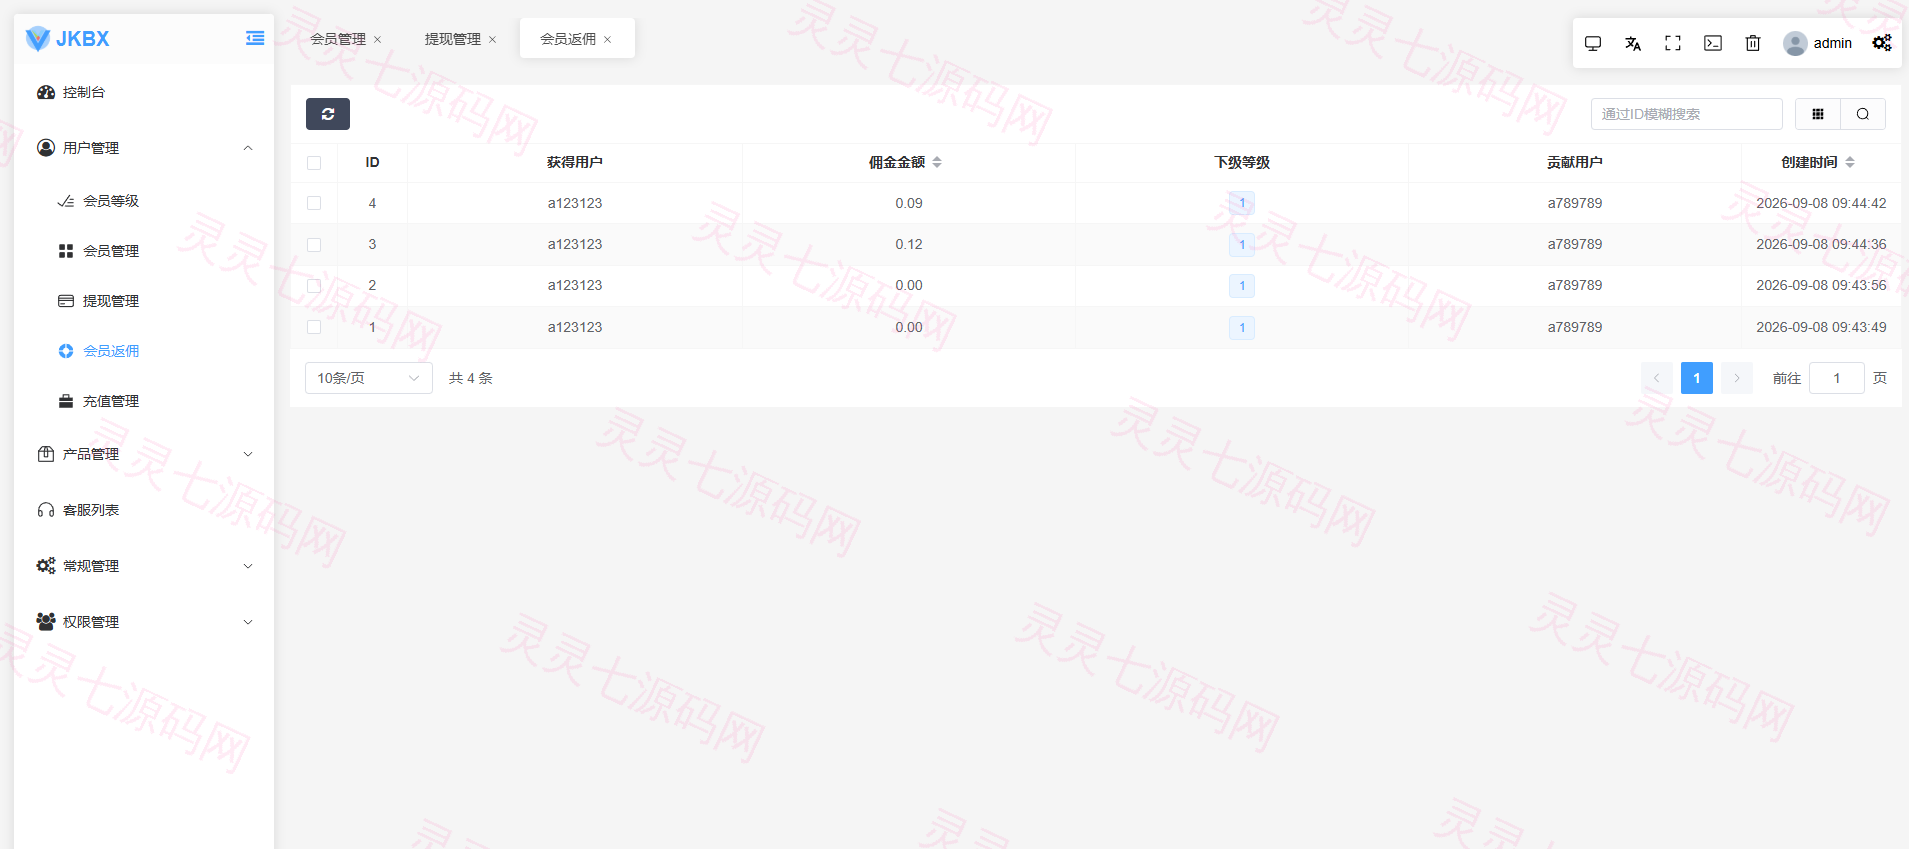Screen dimensions: 1909x849
Task: Click 下级等级 tag in ID 4 row
Action: (1242, 203)
